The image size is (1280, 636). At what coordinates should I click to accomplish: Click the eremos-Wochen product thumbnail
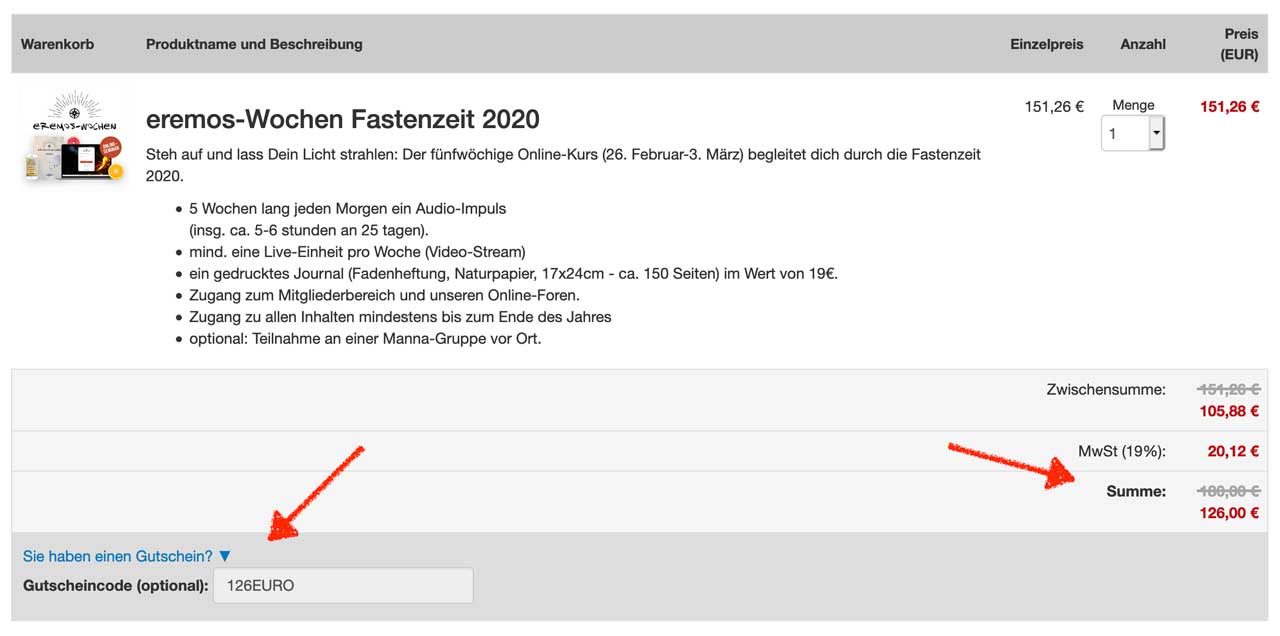[72, 137]
